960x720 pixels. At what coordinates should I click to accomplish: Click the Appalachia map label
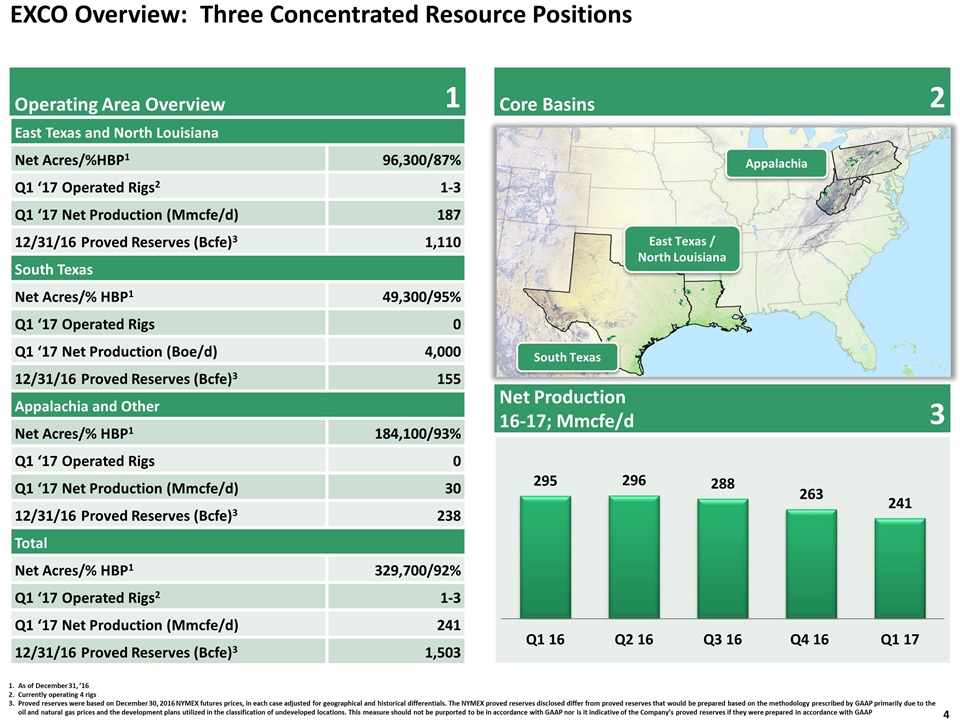[776, 163]
